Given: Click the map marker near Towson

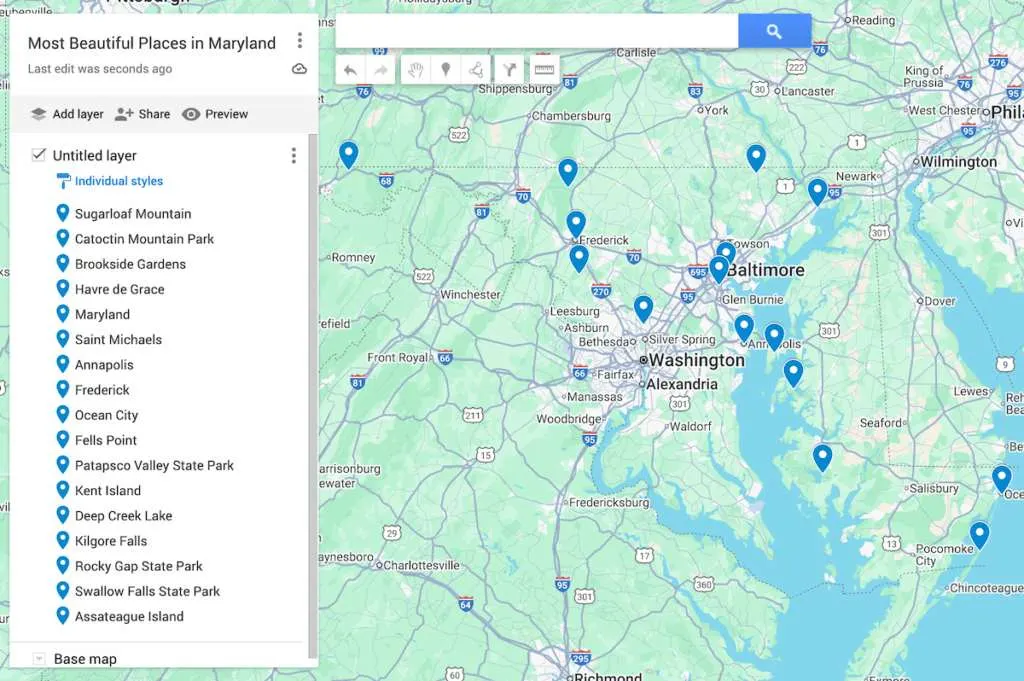Looking at the screenshot, I should [727, 251].
